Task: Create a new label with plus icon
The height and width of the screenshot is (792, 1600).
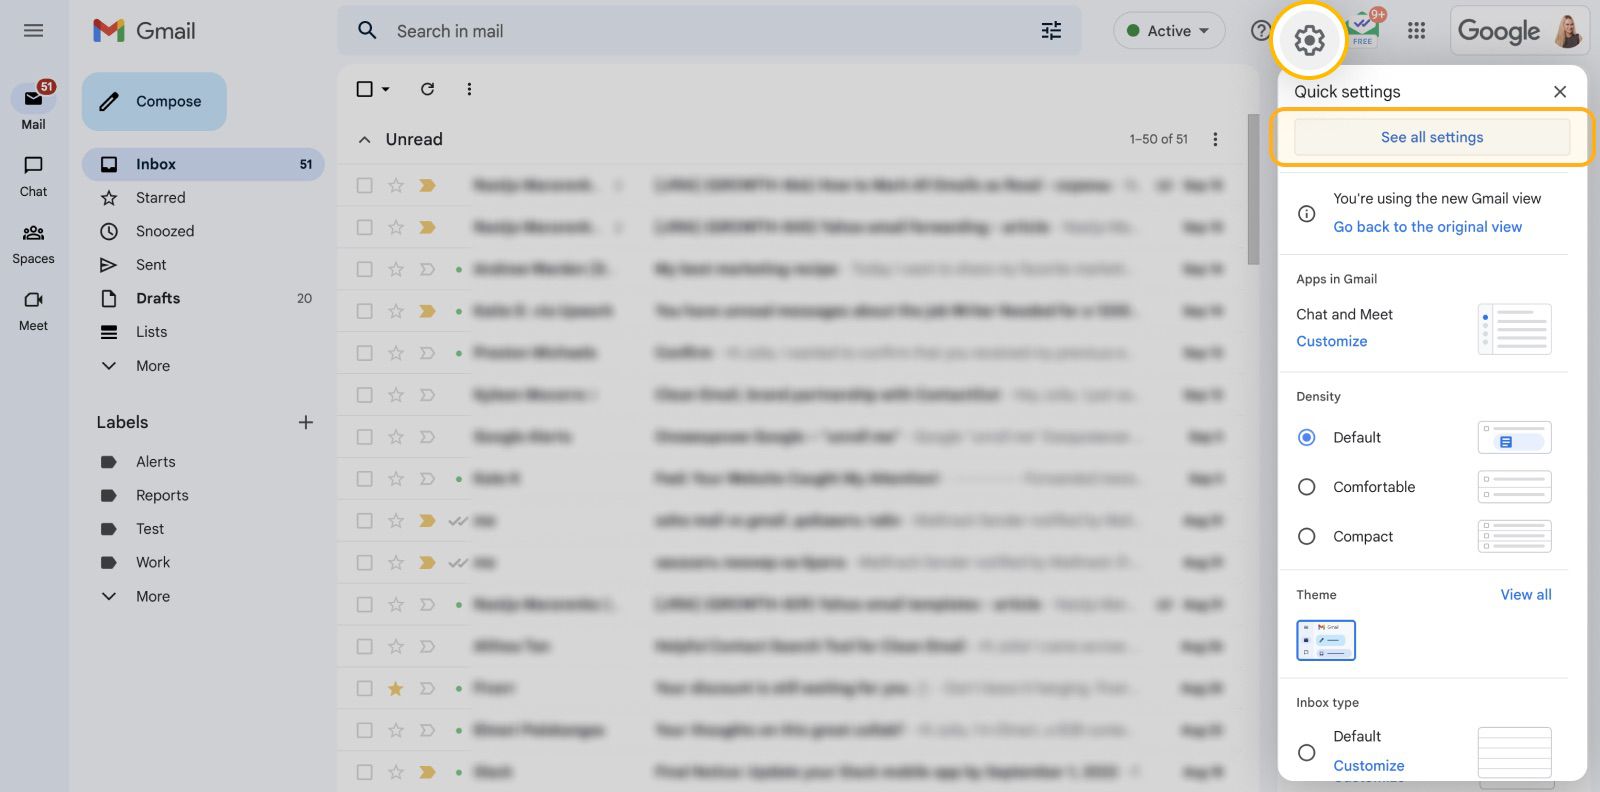Action: [x=306, y=422]
